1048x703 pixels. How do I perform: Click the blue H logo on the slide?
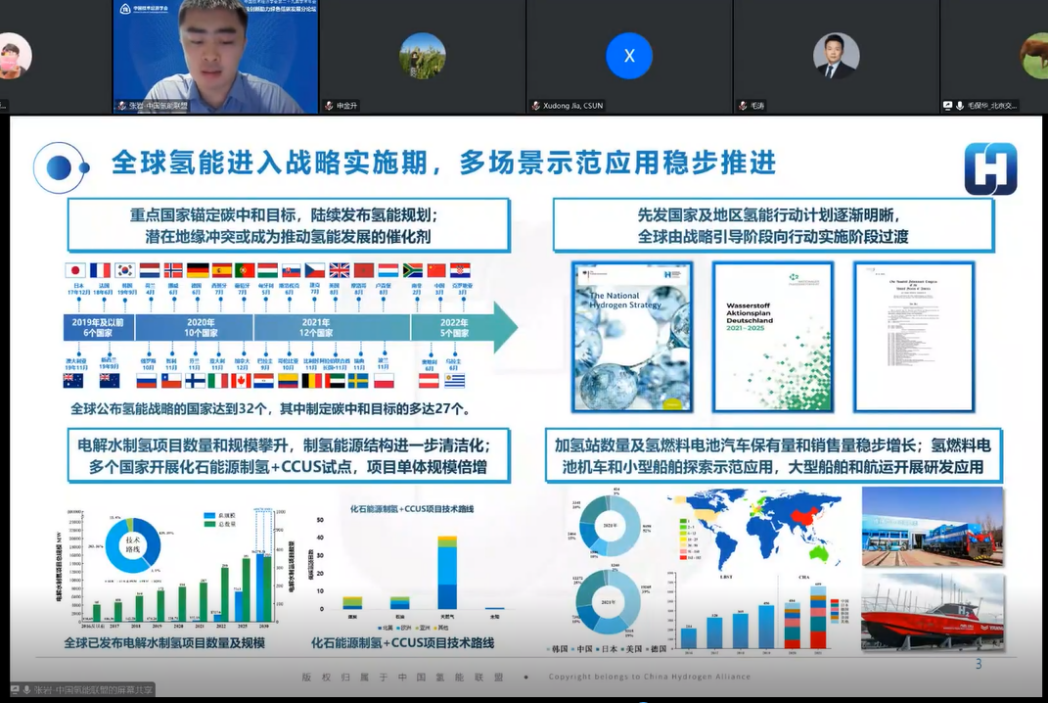coord(990,169)
